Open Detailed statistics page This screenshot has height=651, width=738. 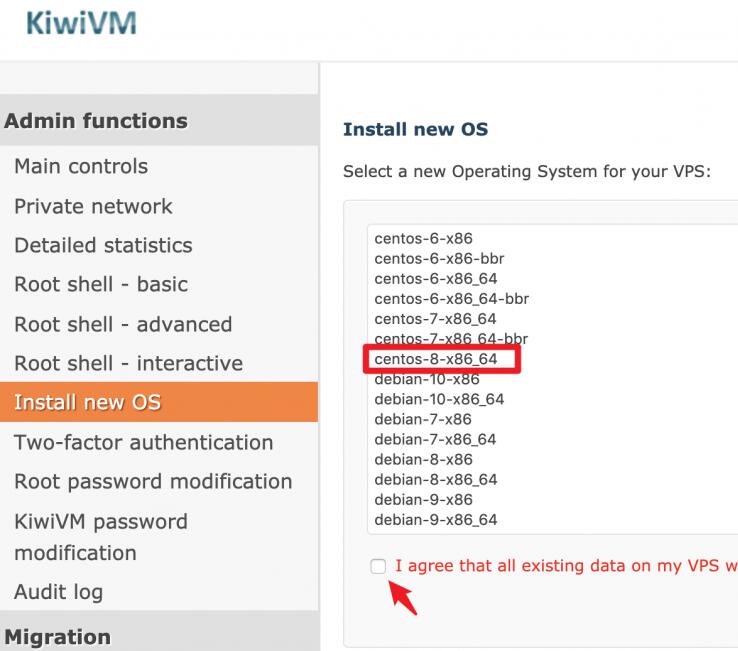[x=103, y=245]
